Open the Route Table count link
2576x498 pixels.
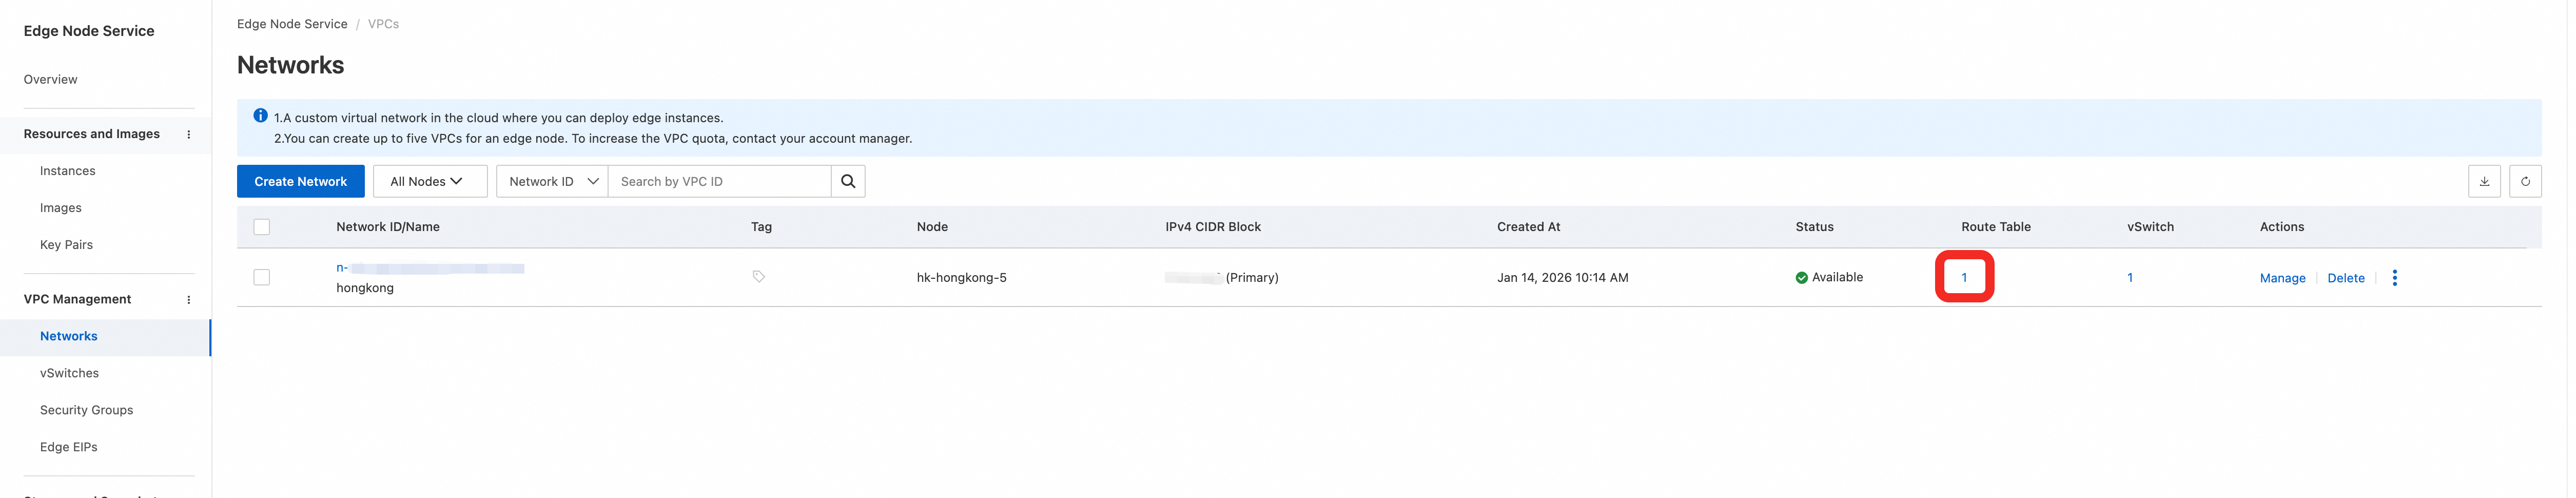pyautogui.click(x=1964, y=277)
